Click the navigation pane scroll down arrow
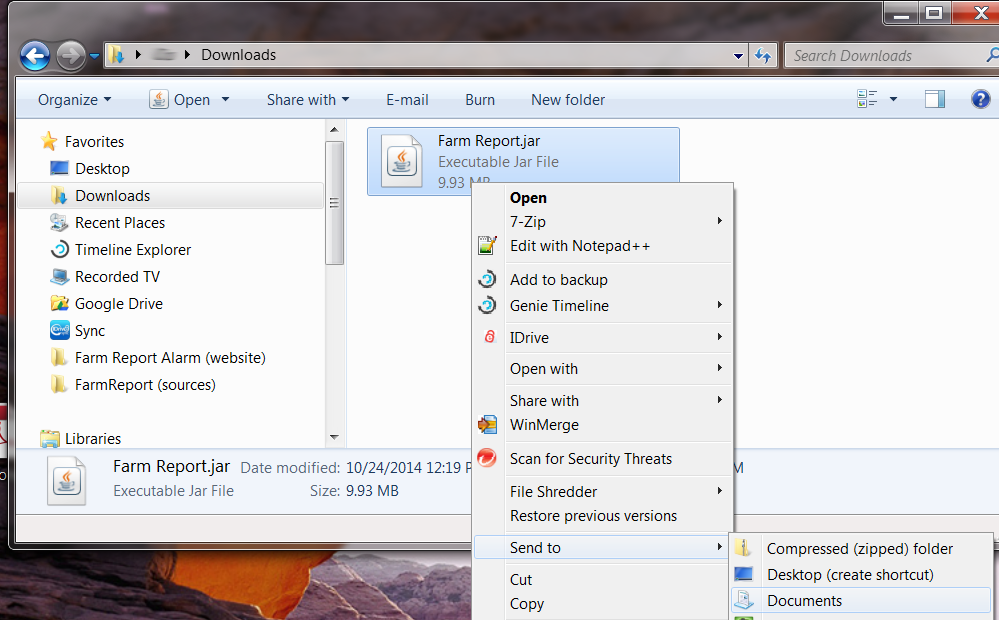The image size is (999, 620). click(334, 437)
